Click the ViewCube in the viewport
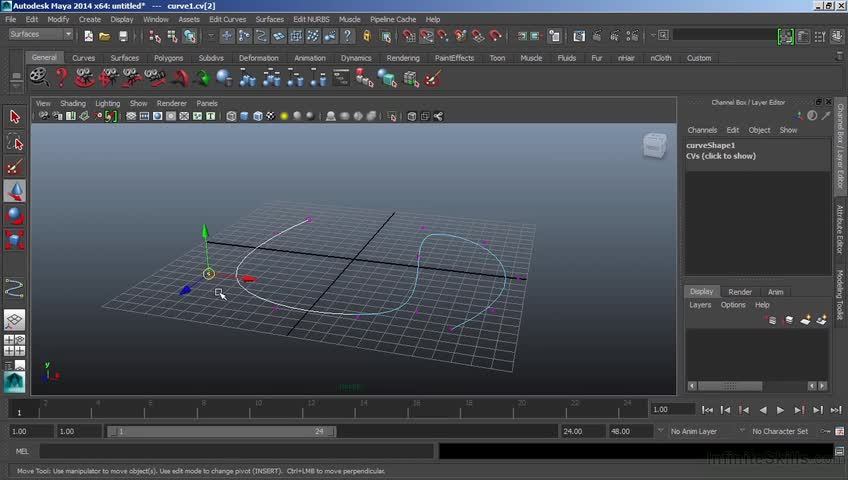This screenshot has height=480, width=848. pos(654,146)
